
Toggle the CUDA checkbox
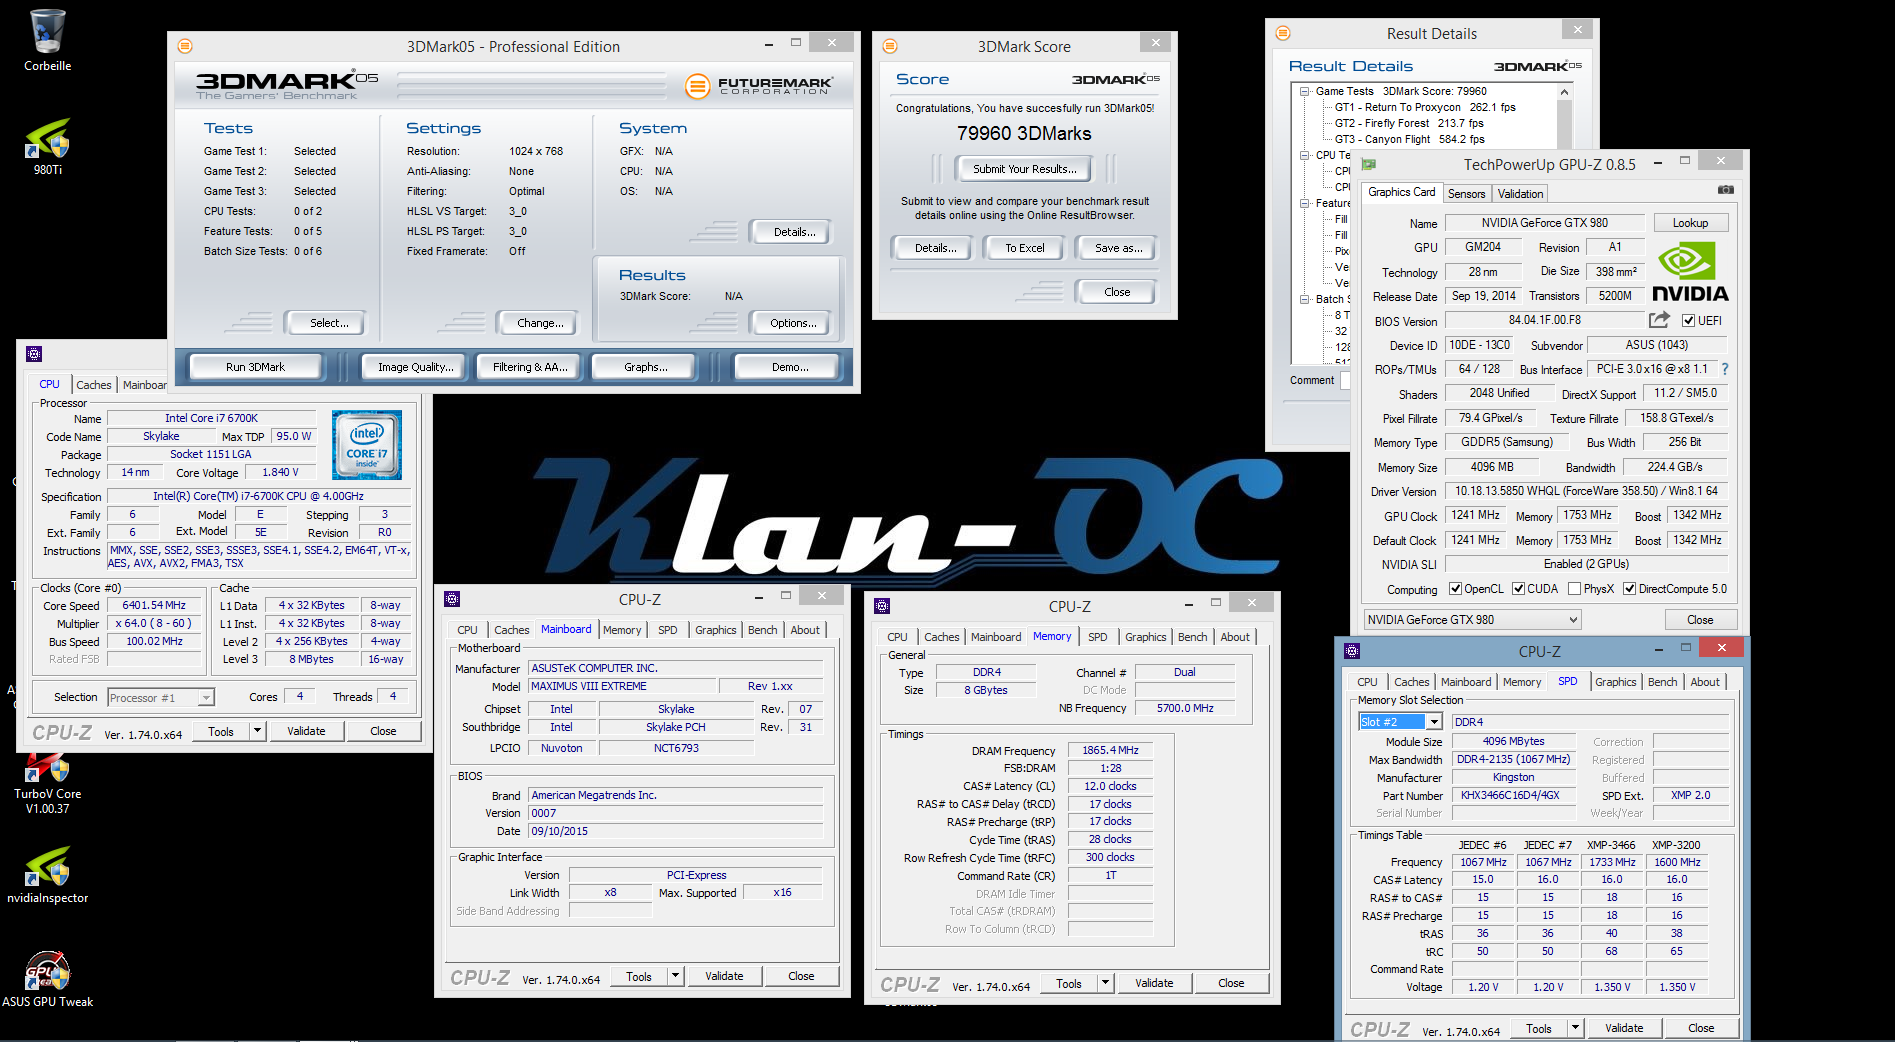point(1518,589)
